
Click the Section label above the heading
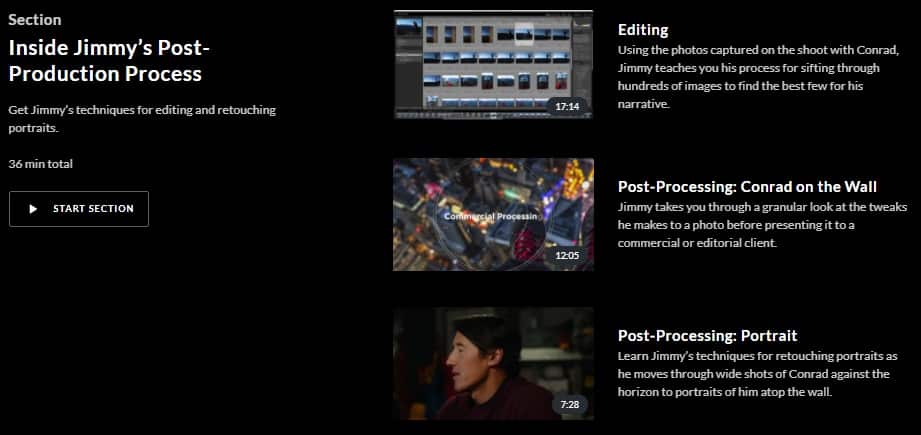35,20
